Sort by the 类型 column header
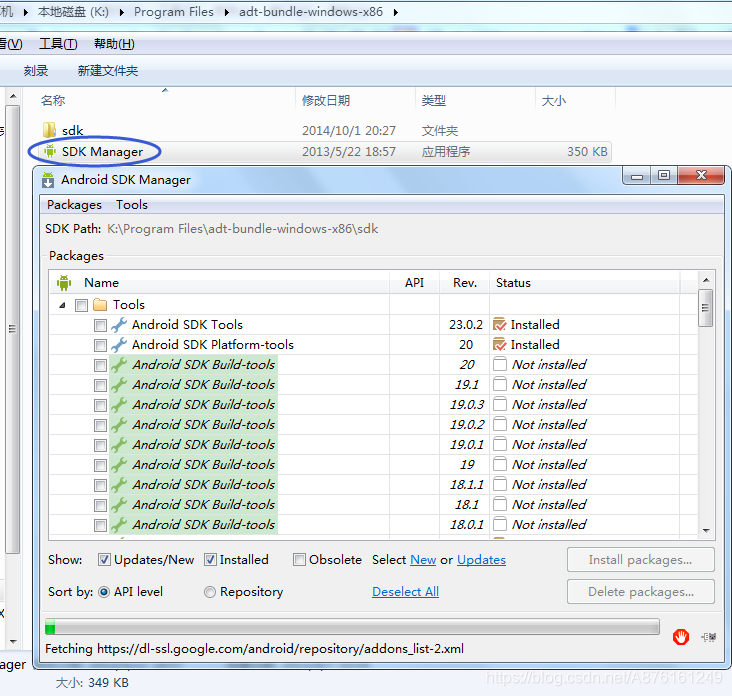 434,100
